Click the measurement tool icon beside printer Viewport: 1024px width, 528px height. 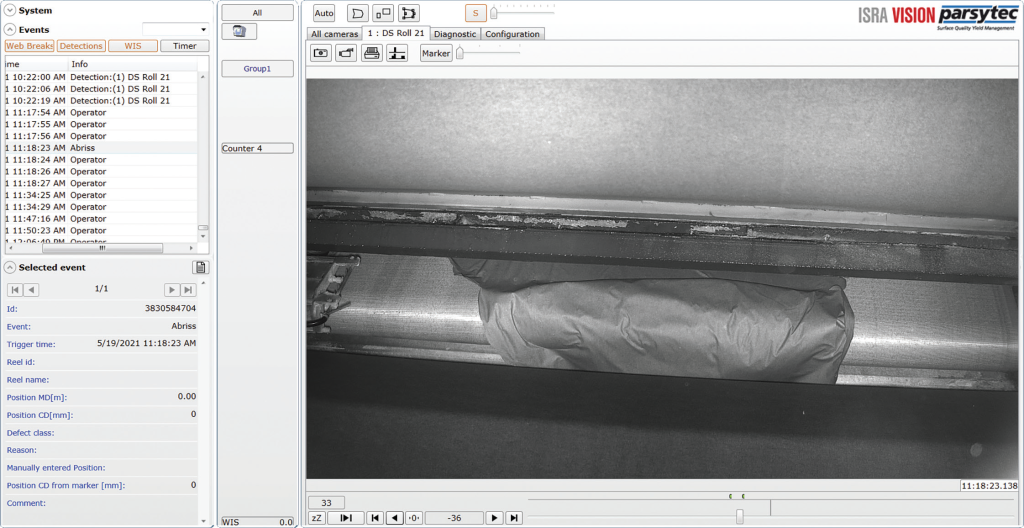398,54
